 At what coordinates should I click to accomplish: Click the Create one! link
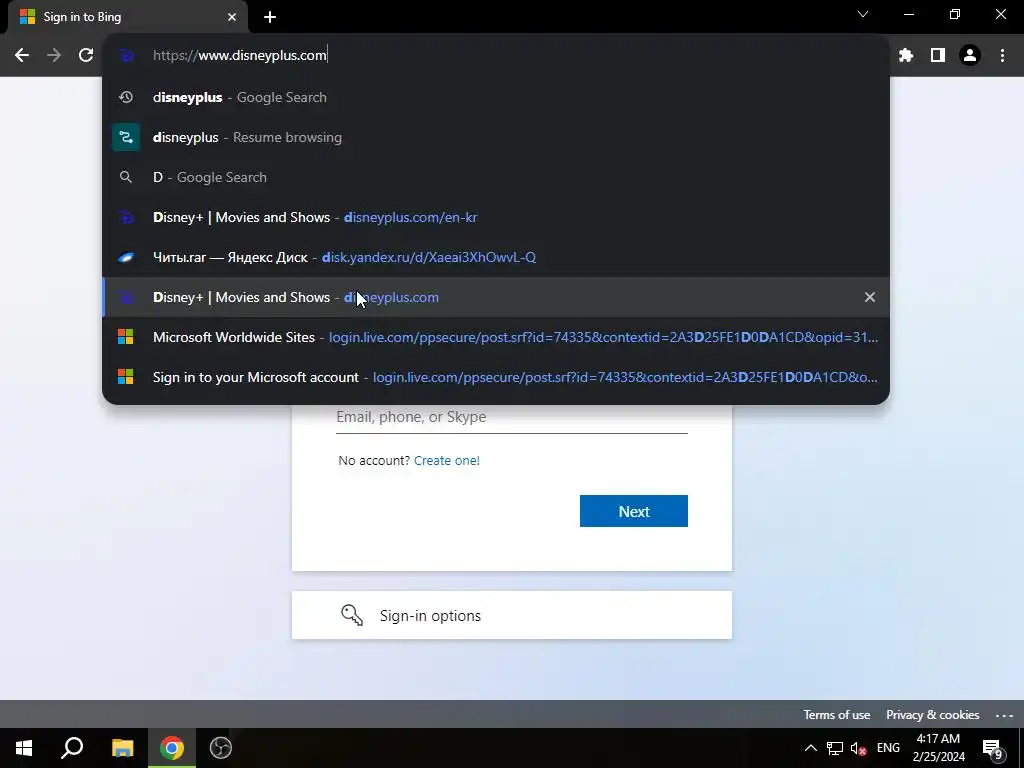point(447,460)
